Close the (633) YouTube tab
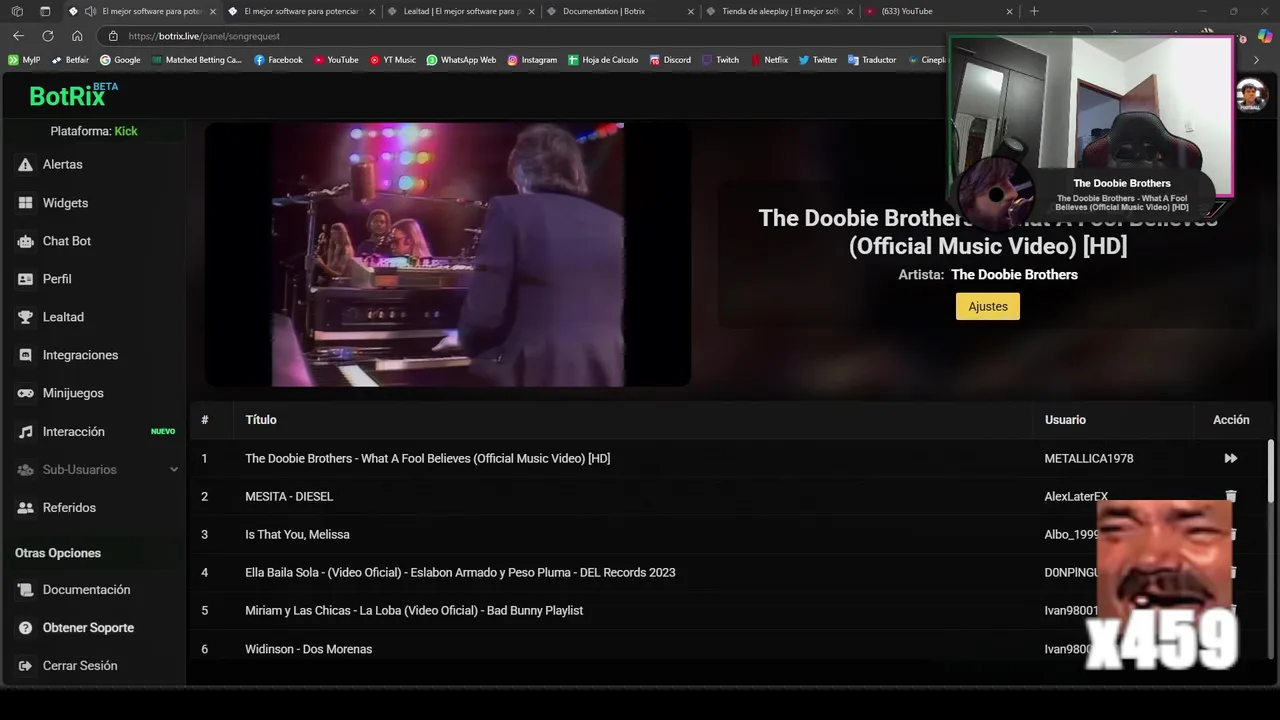Image resolution: width=1280 pixels, height=720 pixels. (x=1009, y=11)
